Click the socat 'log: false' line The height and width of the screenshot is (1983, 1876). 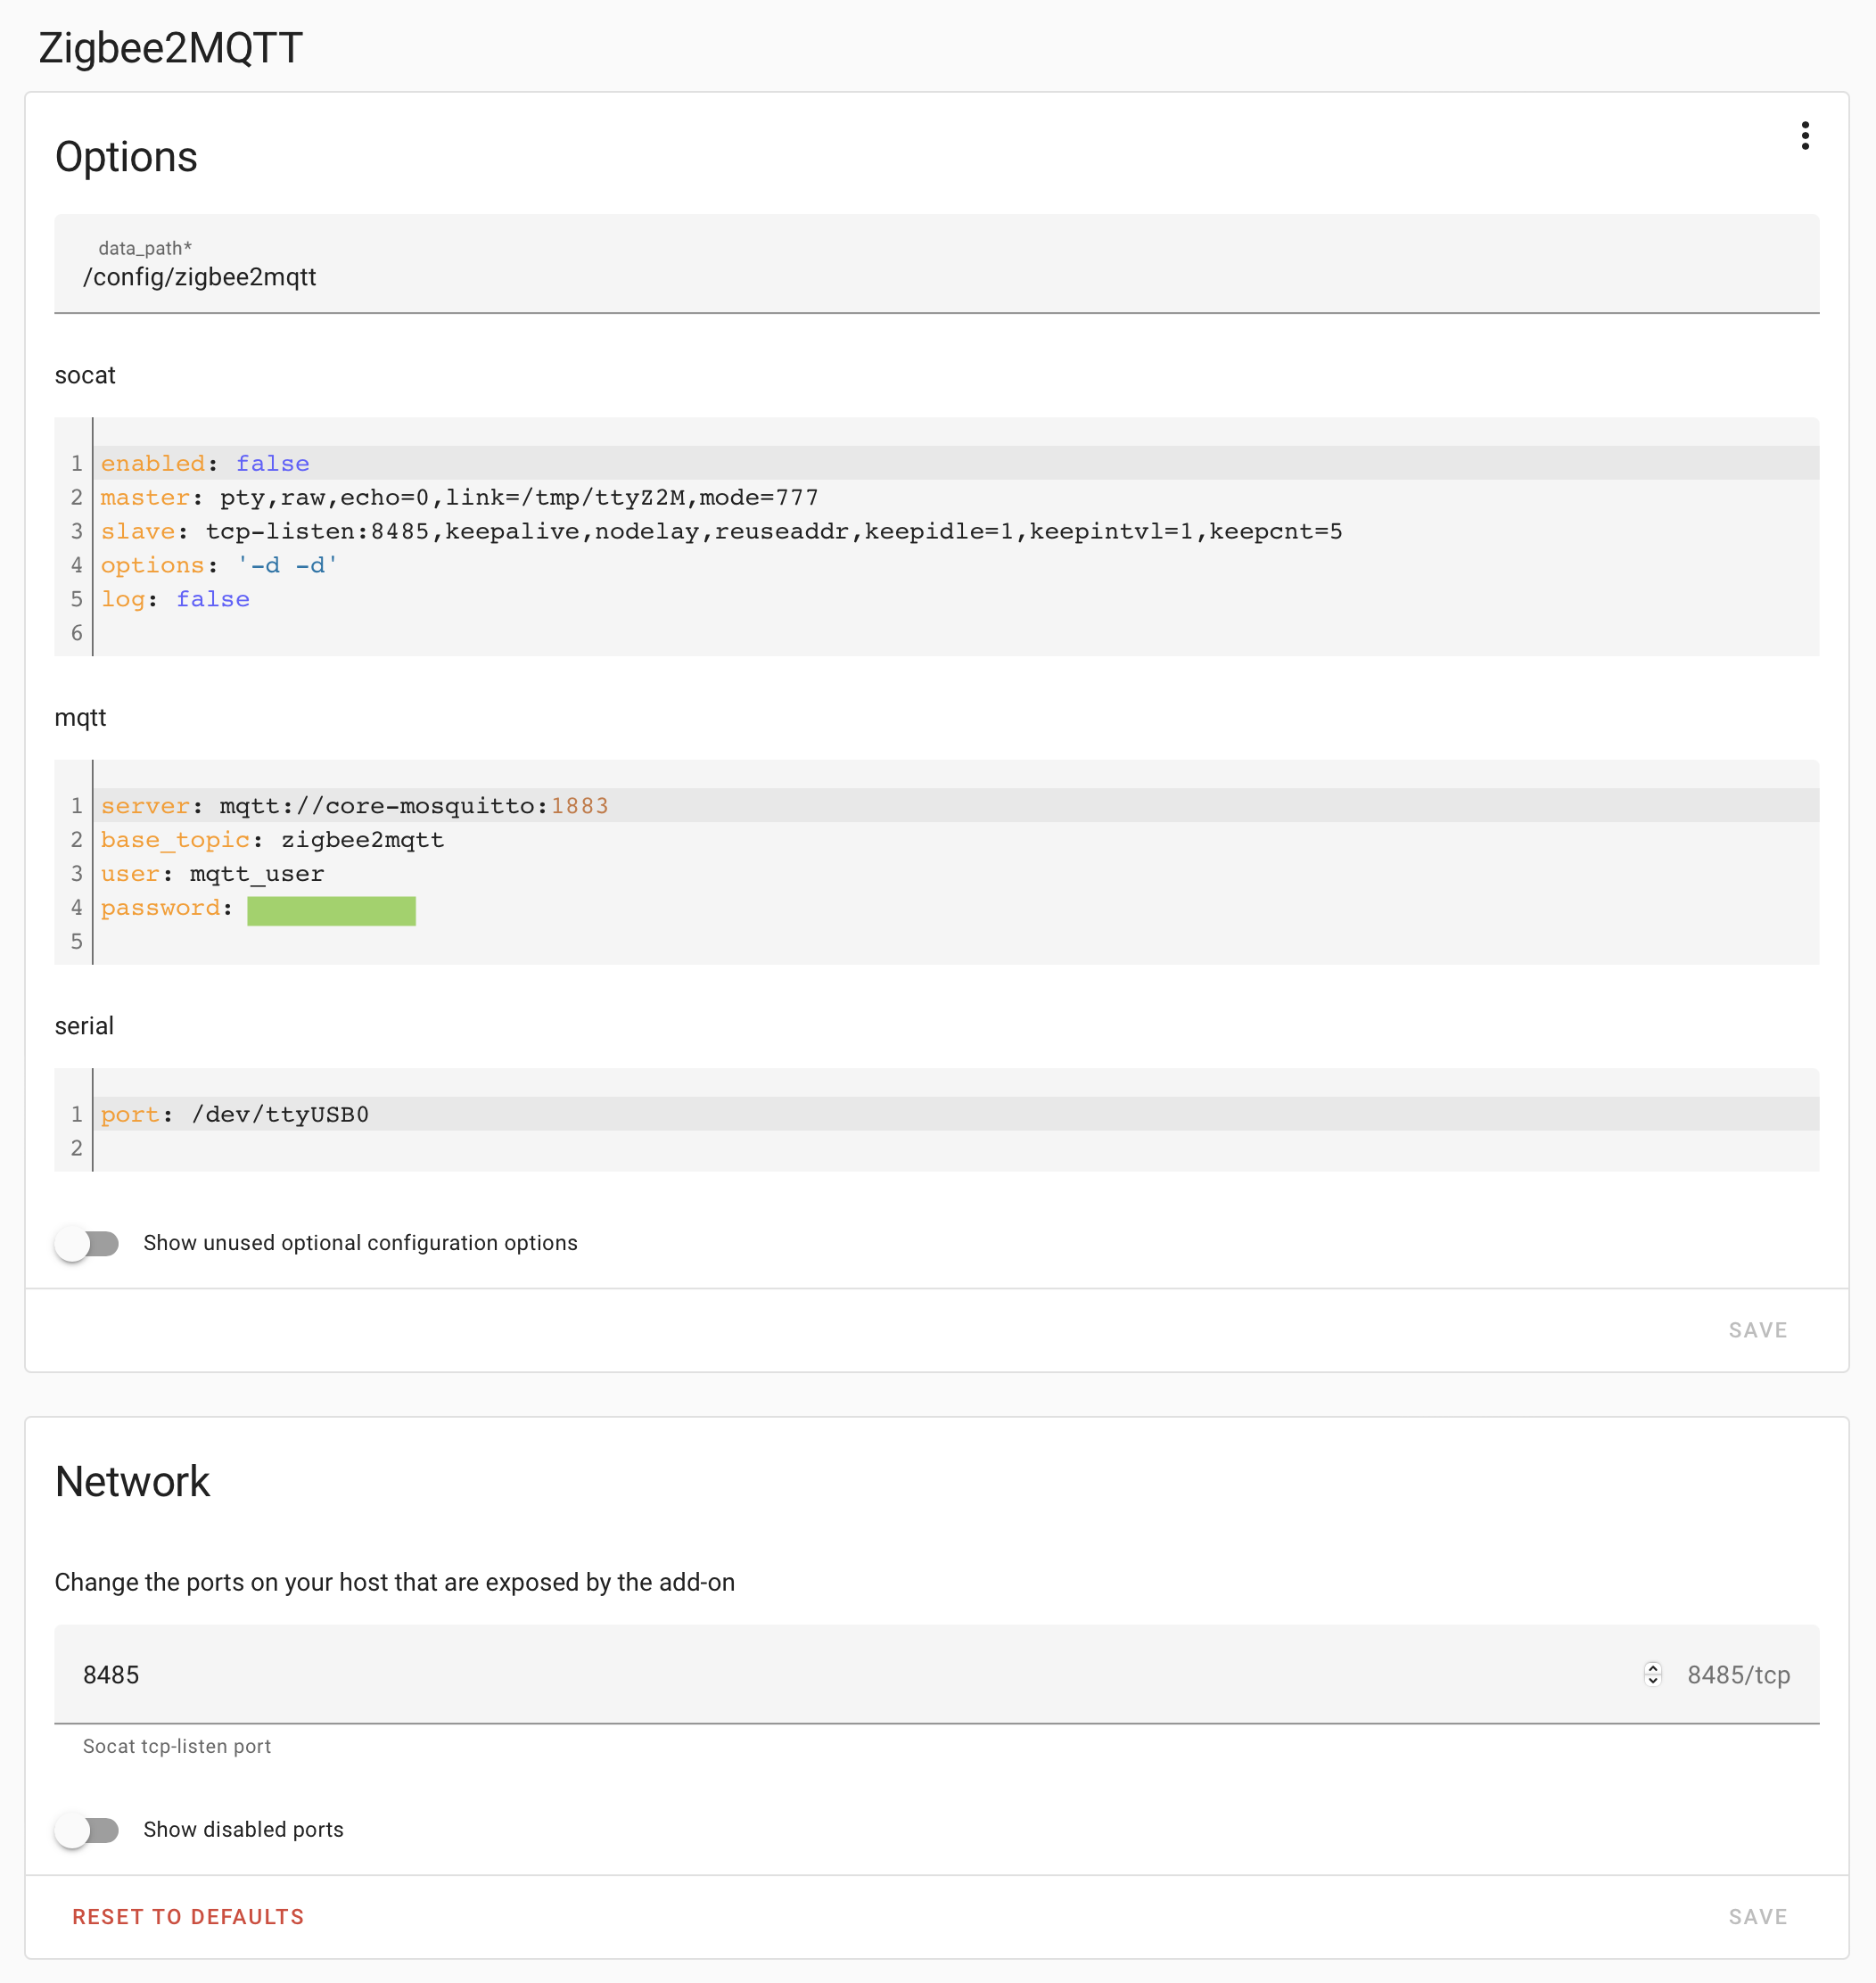[x=958, y=599]
